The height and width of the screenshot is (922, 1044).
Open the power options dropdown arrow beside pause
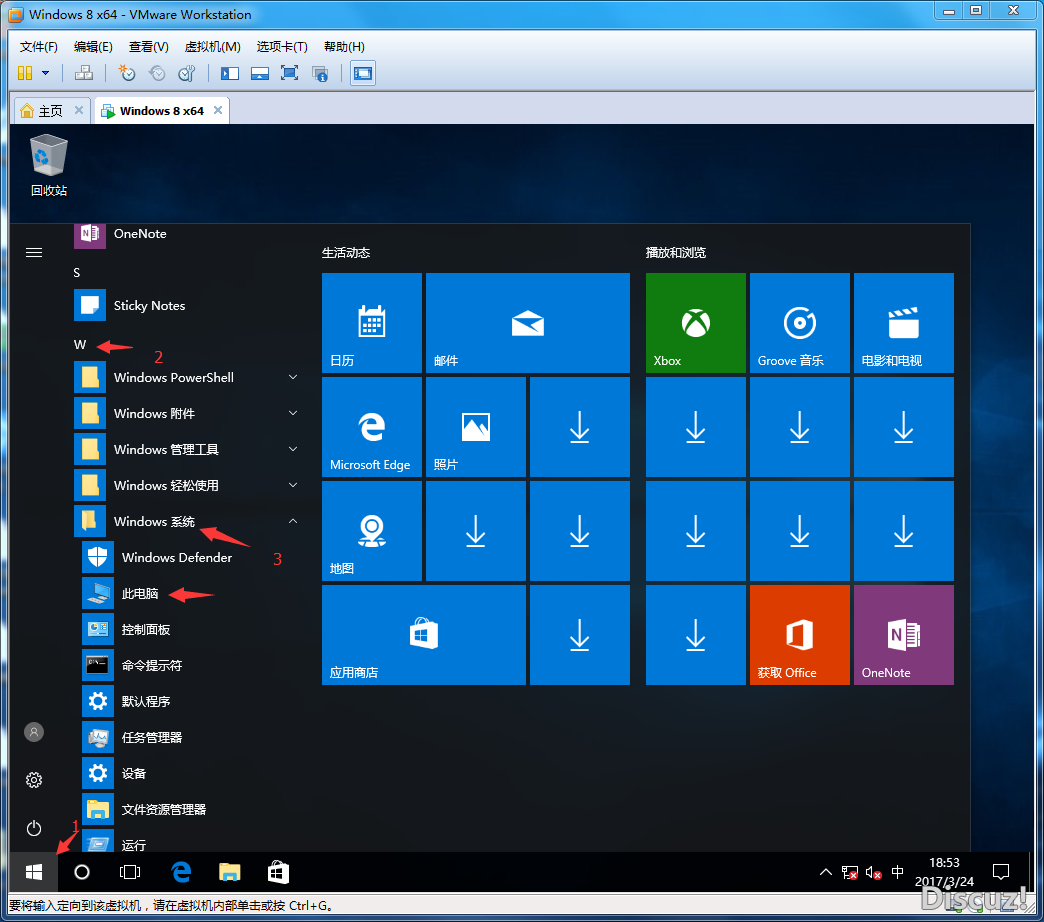pyautogui.click(x=45, y=73)
